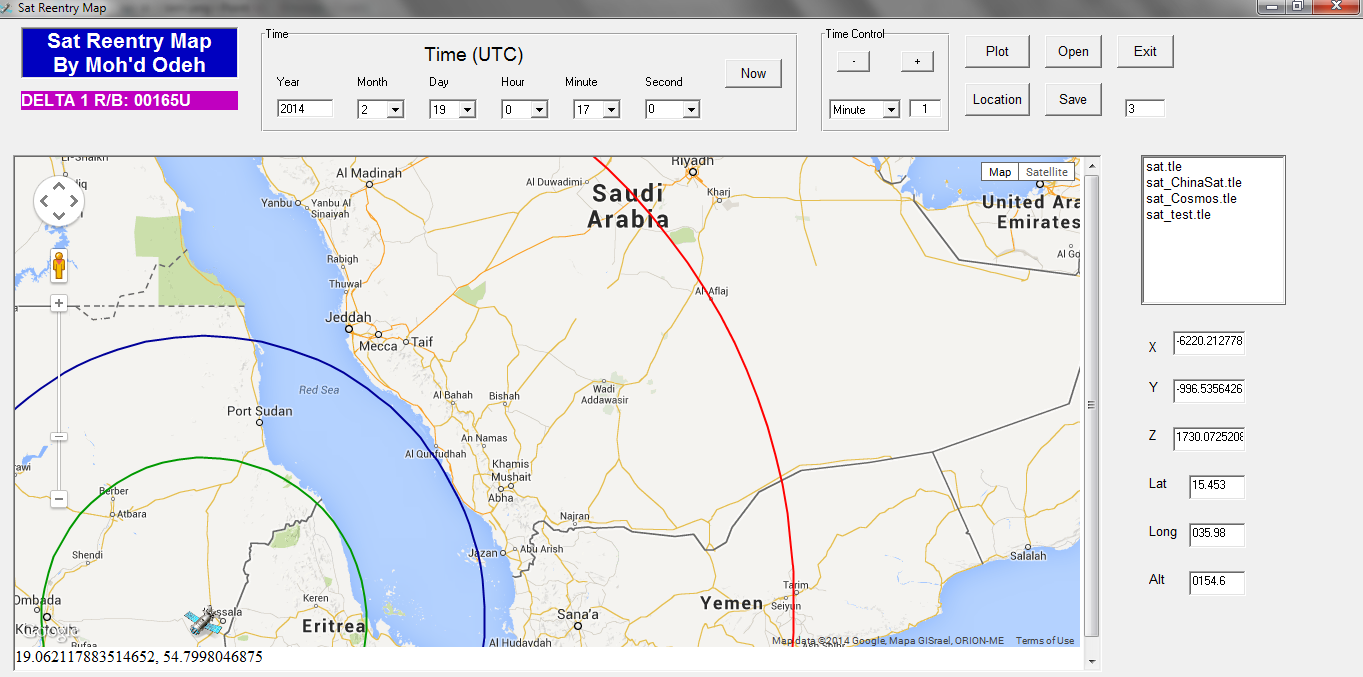Select sat.tle in the file list
This screenshot has height=677, width=1363.
(x=1165, y=166)
